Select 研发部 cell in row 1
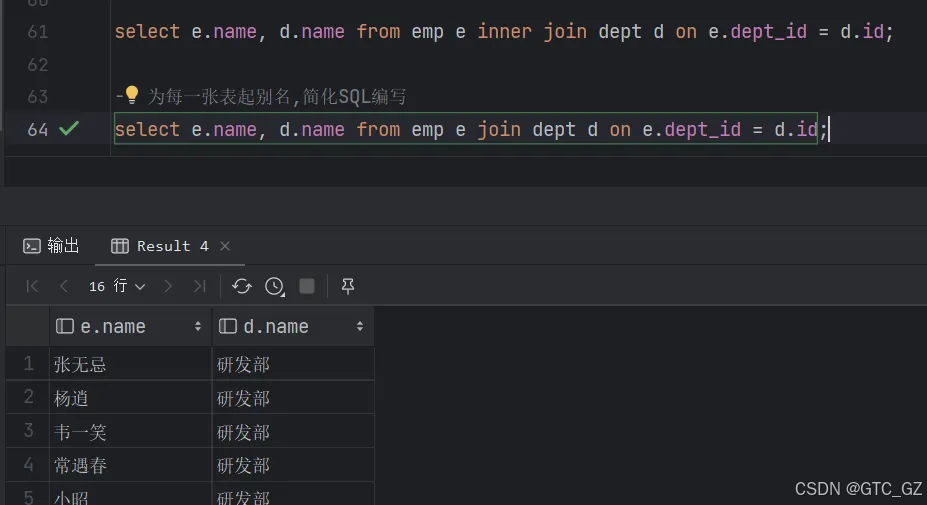Image resolution: width=927 pixels, height=505 pixels. coord(293,364)
